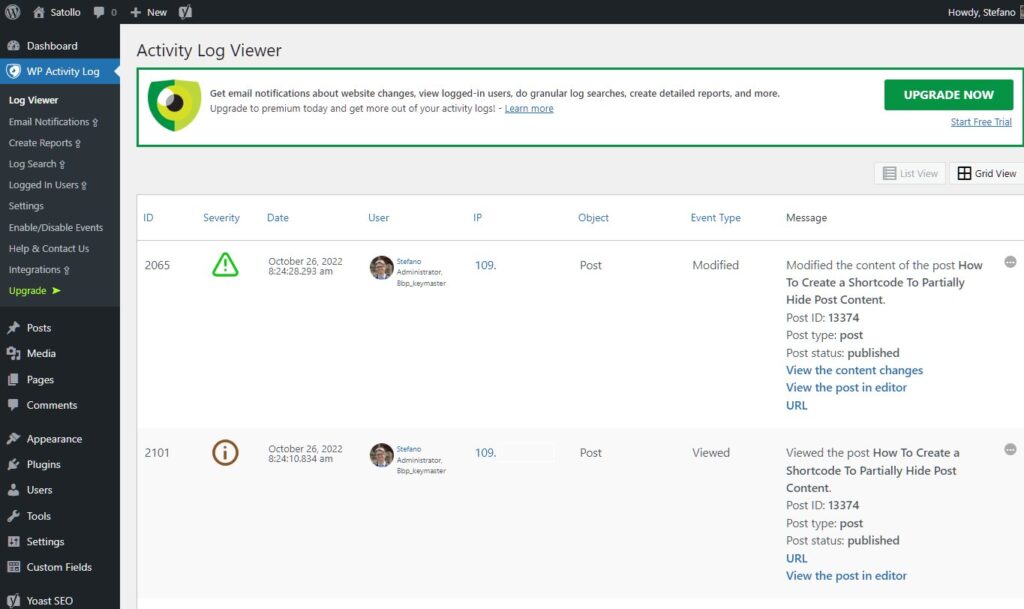Open Users person icon
This screenshot has height=609, width=1024.
click(13, 490)
